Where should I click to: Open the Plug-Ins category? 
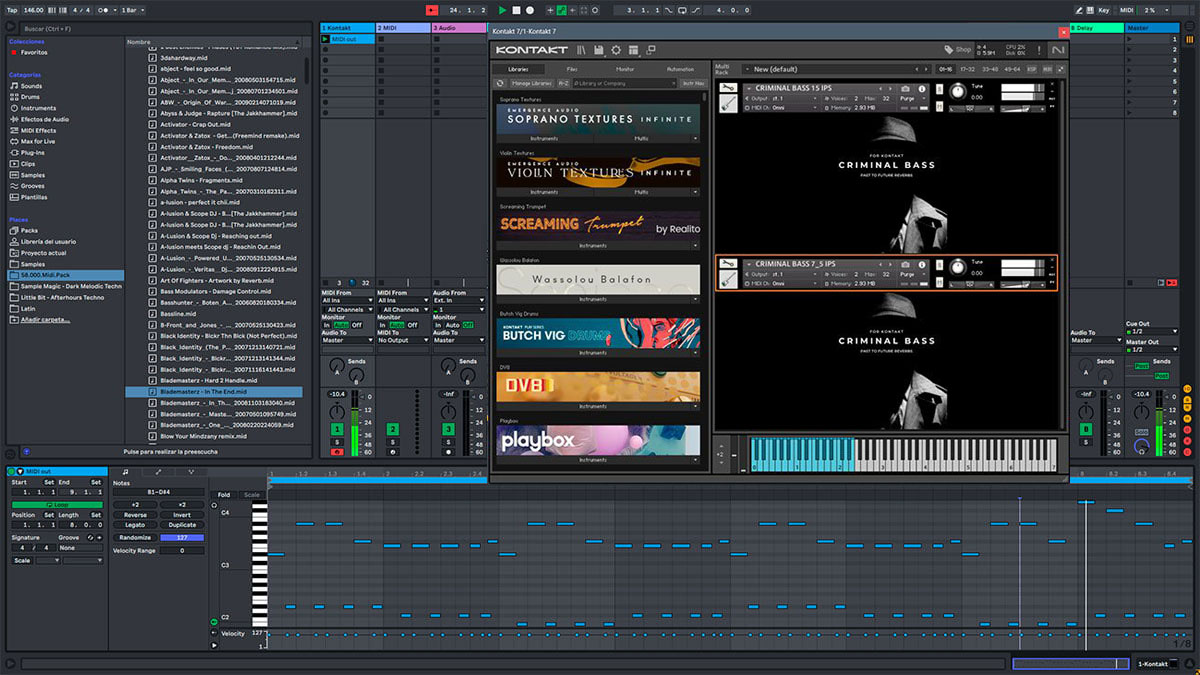33,152
